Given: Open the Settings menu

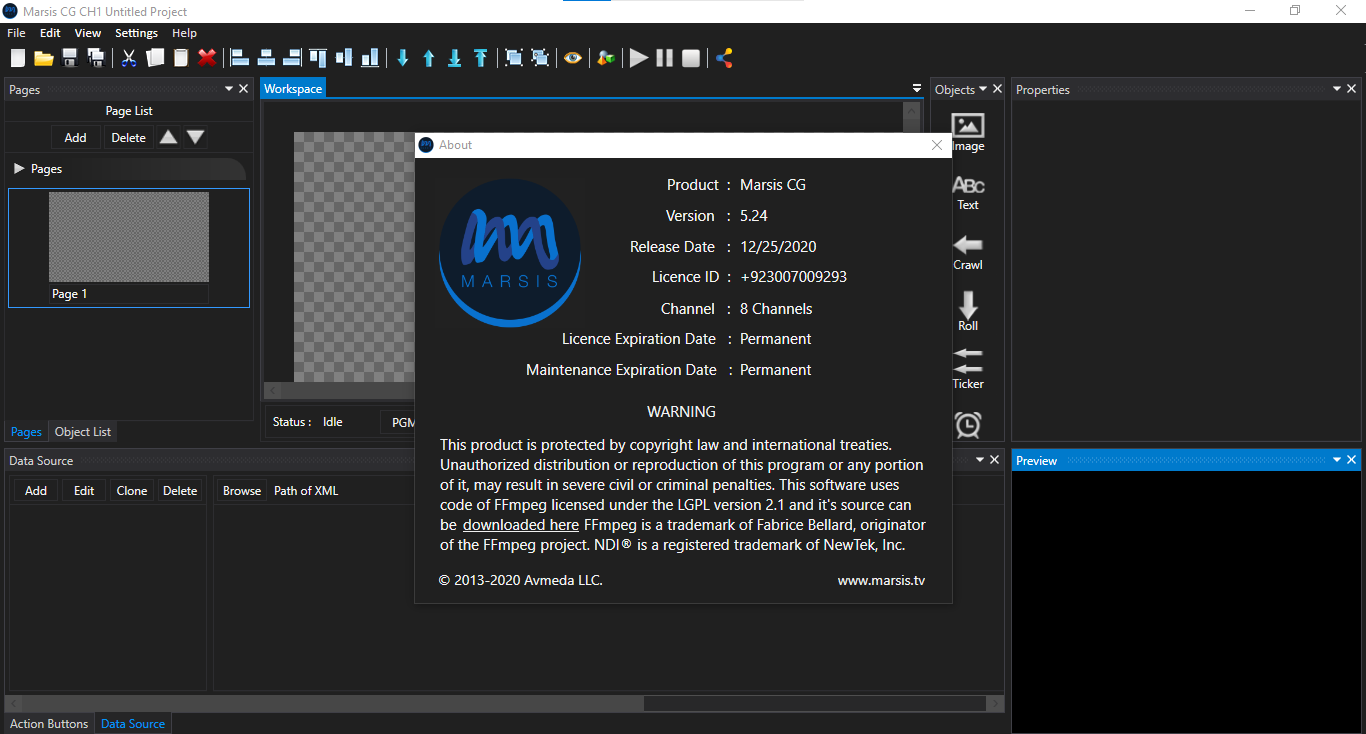Looking at the screenshot, I should point(136,33).
